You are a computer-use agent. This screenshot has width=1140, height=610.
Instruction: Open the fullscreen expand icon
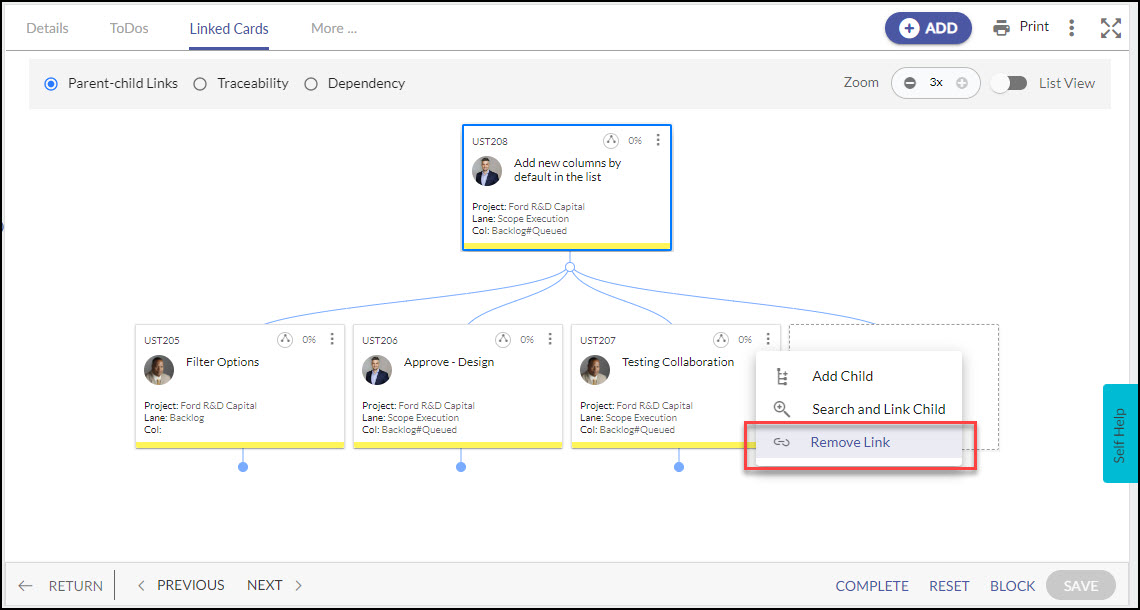point(1110,28)
